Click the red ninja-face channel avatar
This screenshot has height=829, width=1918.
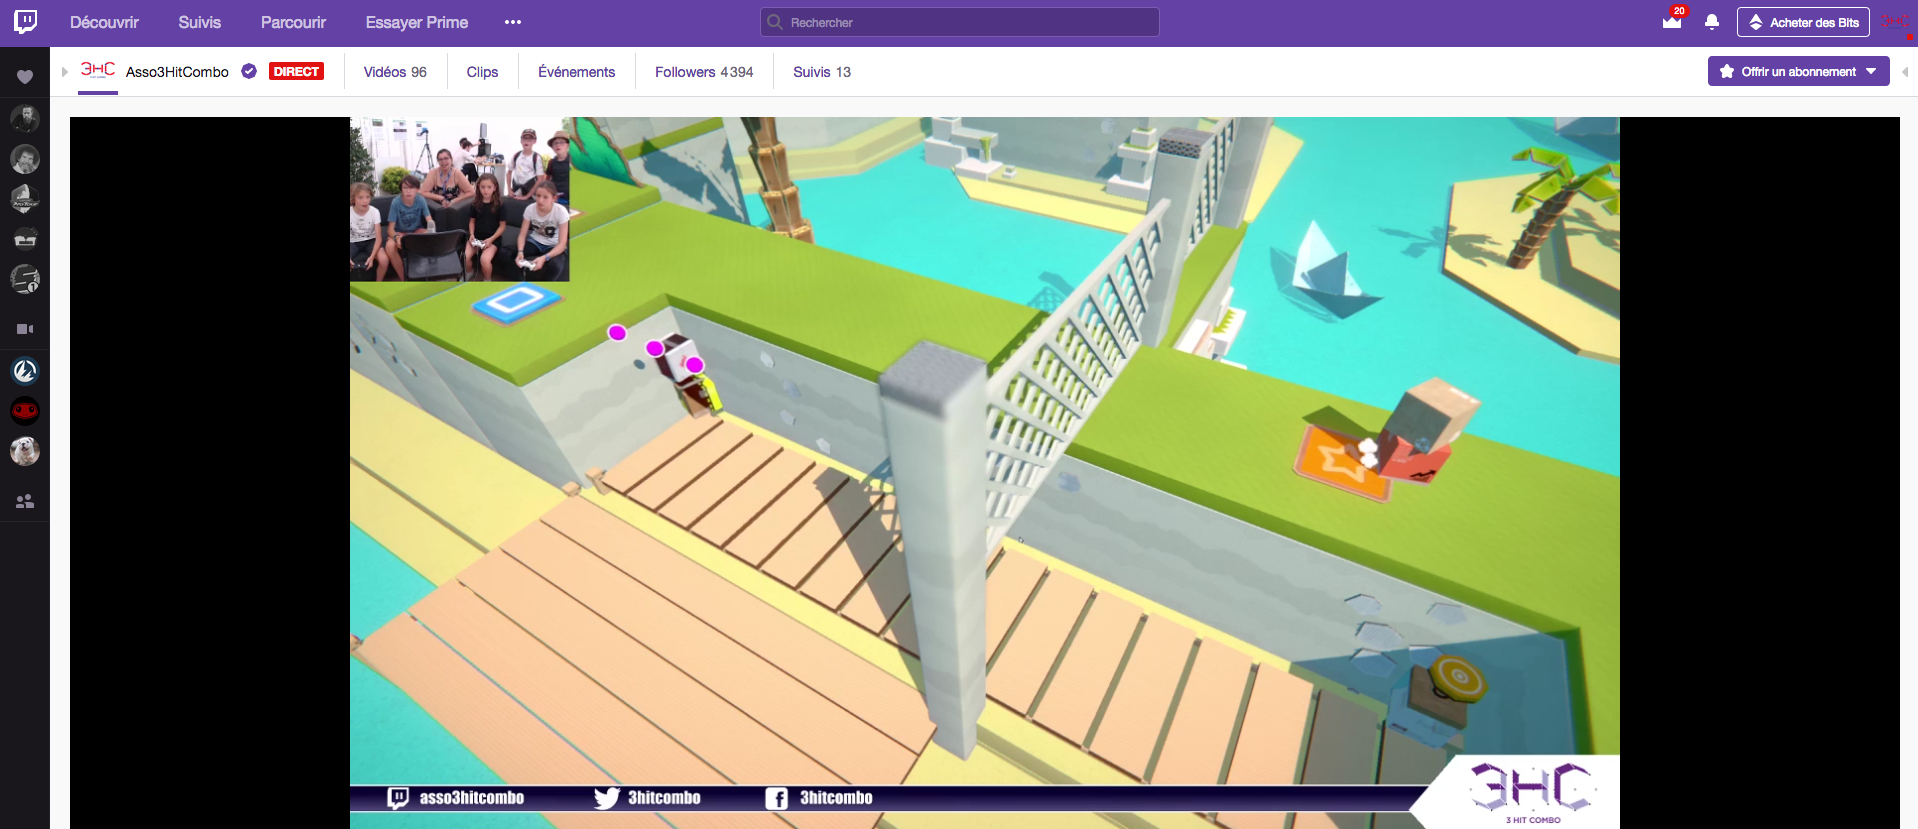25,411
